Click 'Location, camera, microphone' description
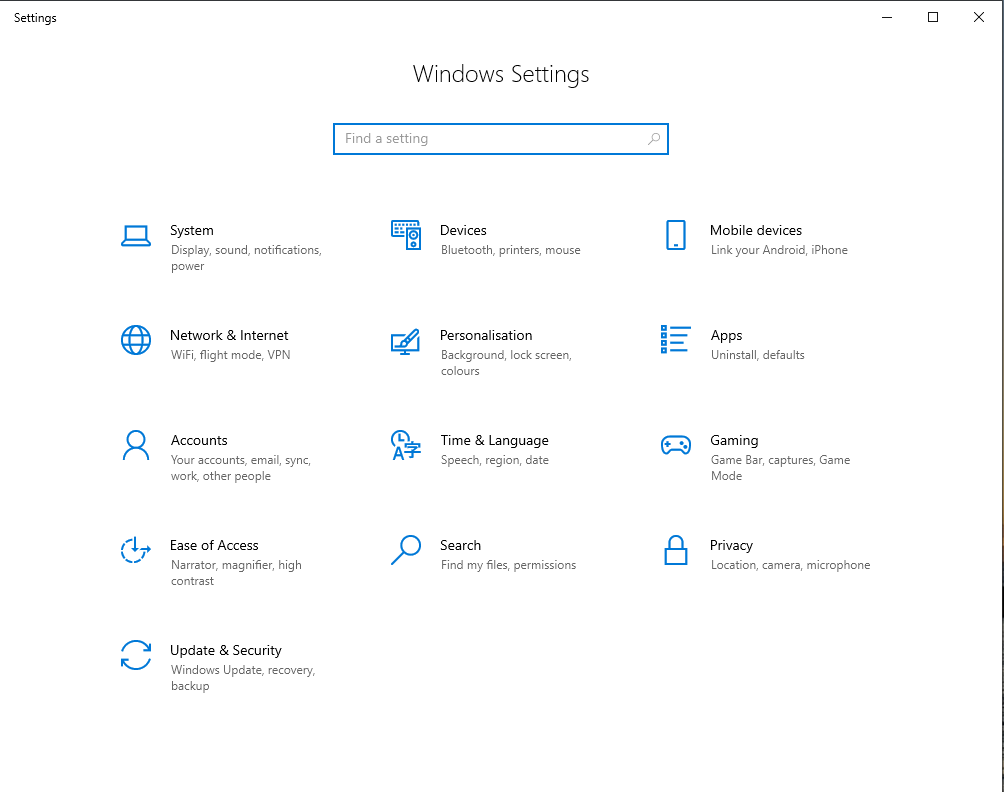 (790, 565)
